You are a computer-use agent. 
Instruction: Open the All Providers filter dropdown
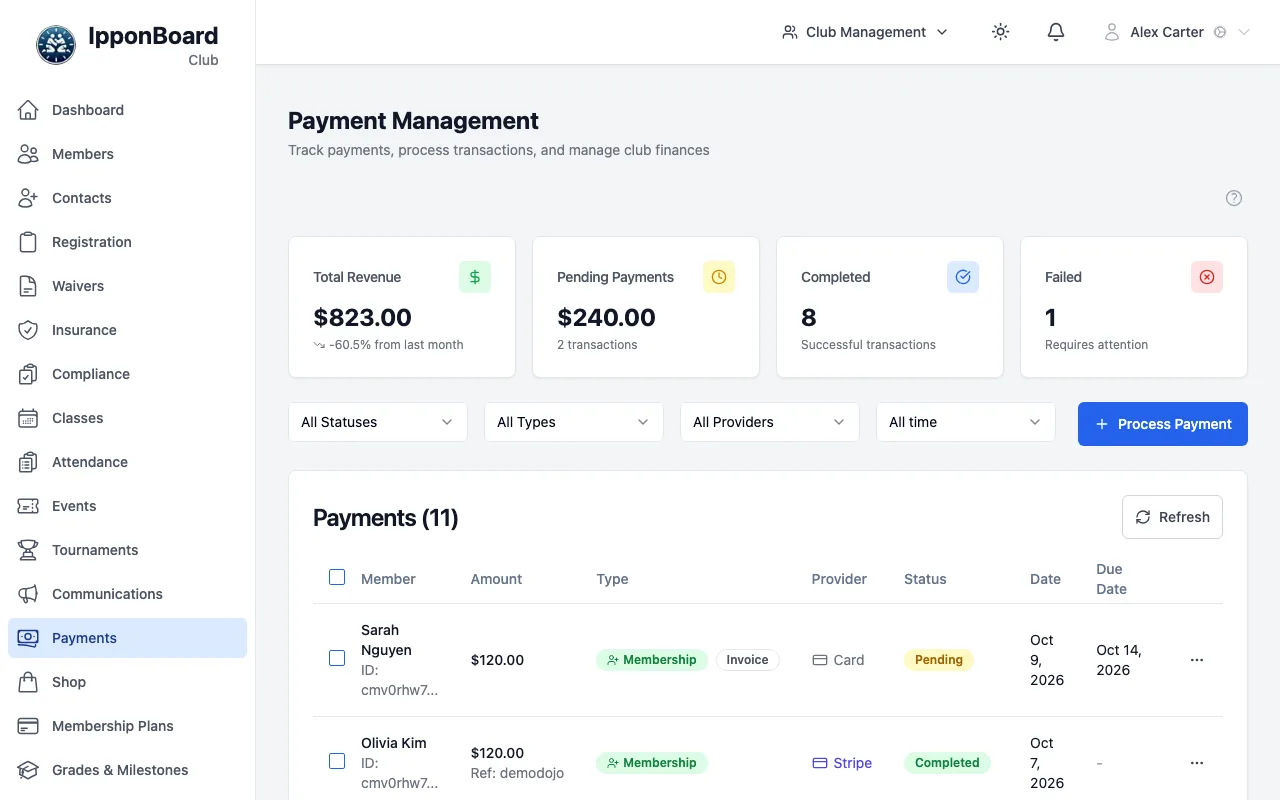[x=770, y=422]
